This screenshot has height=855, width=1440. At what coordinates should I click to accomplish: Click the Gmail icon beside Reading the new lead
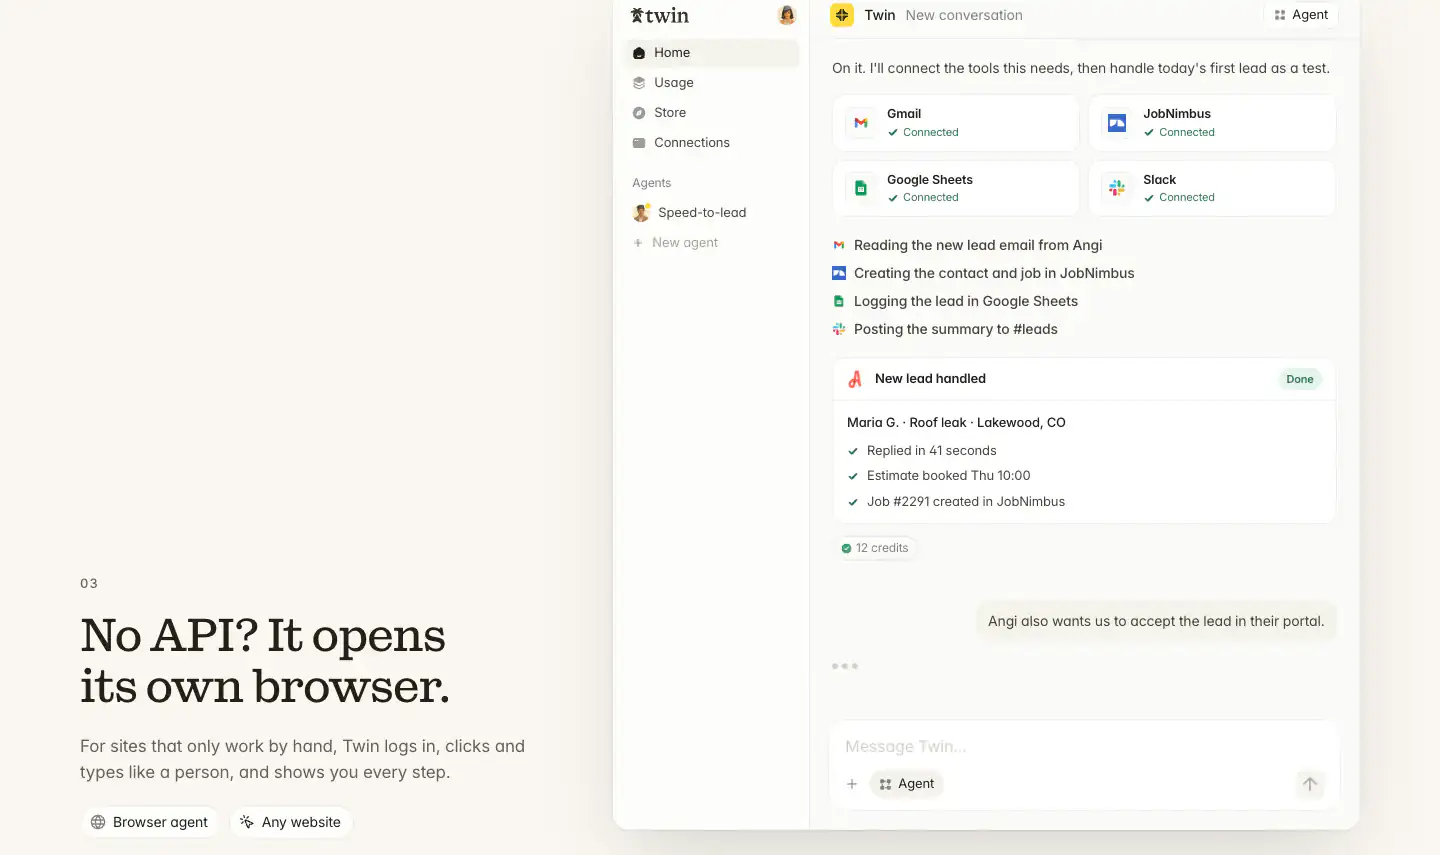839,245
